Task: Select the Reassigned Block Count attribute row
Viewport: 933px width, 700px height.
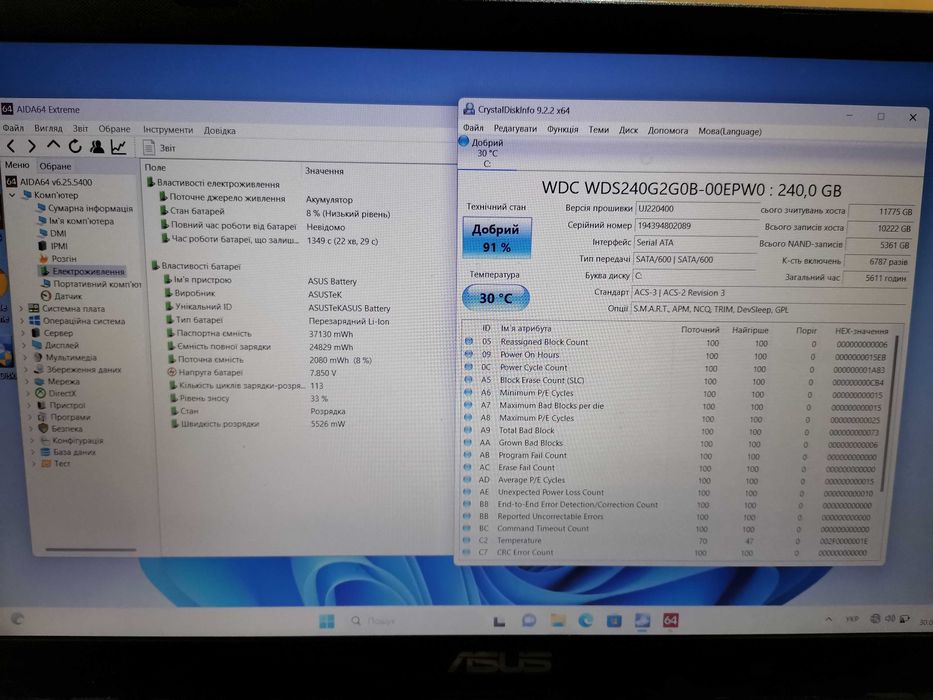Action: [677, 342]
